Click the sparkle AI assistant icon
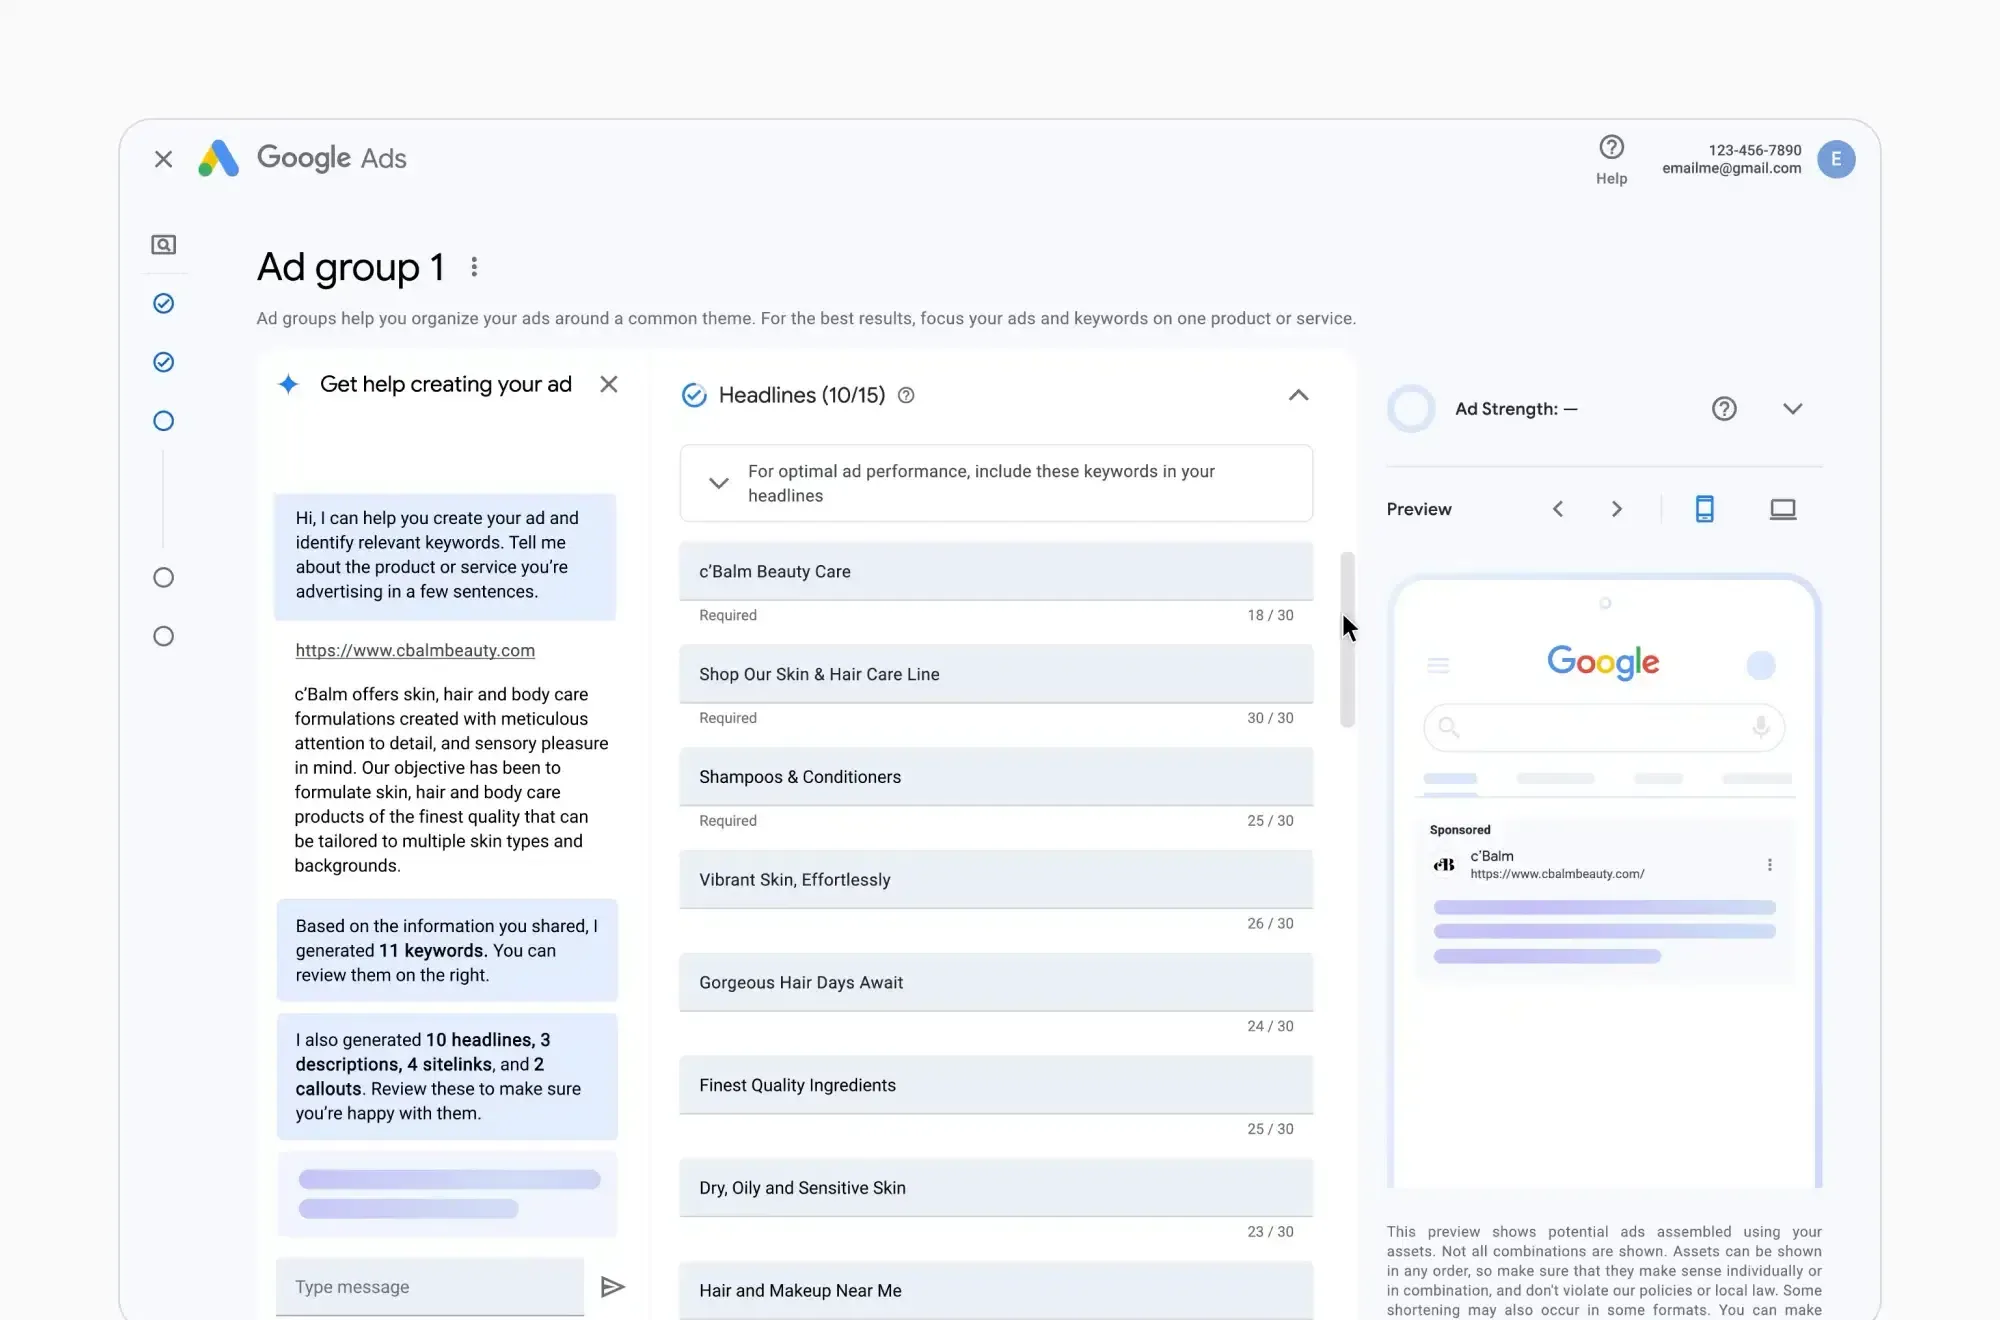Screen dimensions: 2000x1320 (288, 384)
